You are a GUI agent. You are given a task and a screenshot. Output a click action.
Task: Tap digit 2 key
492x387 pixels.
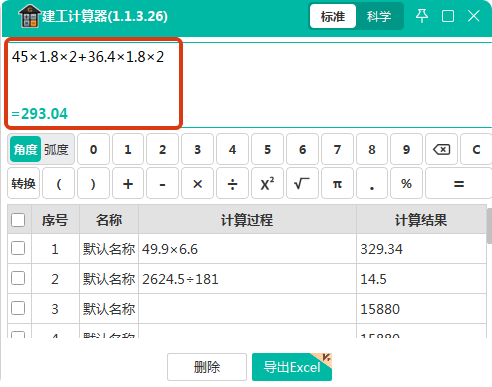[x=162, y=149]
